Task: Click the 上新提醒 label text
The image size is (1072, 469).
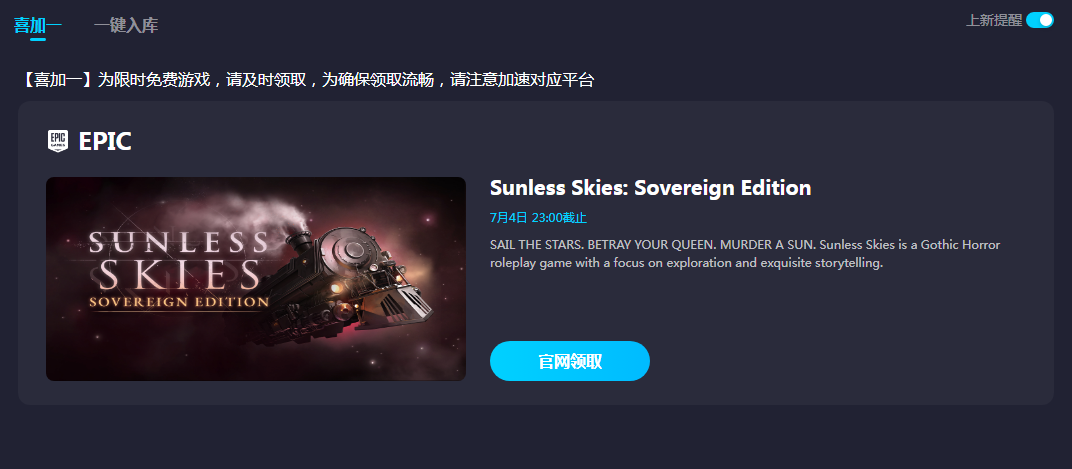Action: pos(994,21)
